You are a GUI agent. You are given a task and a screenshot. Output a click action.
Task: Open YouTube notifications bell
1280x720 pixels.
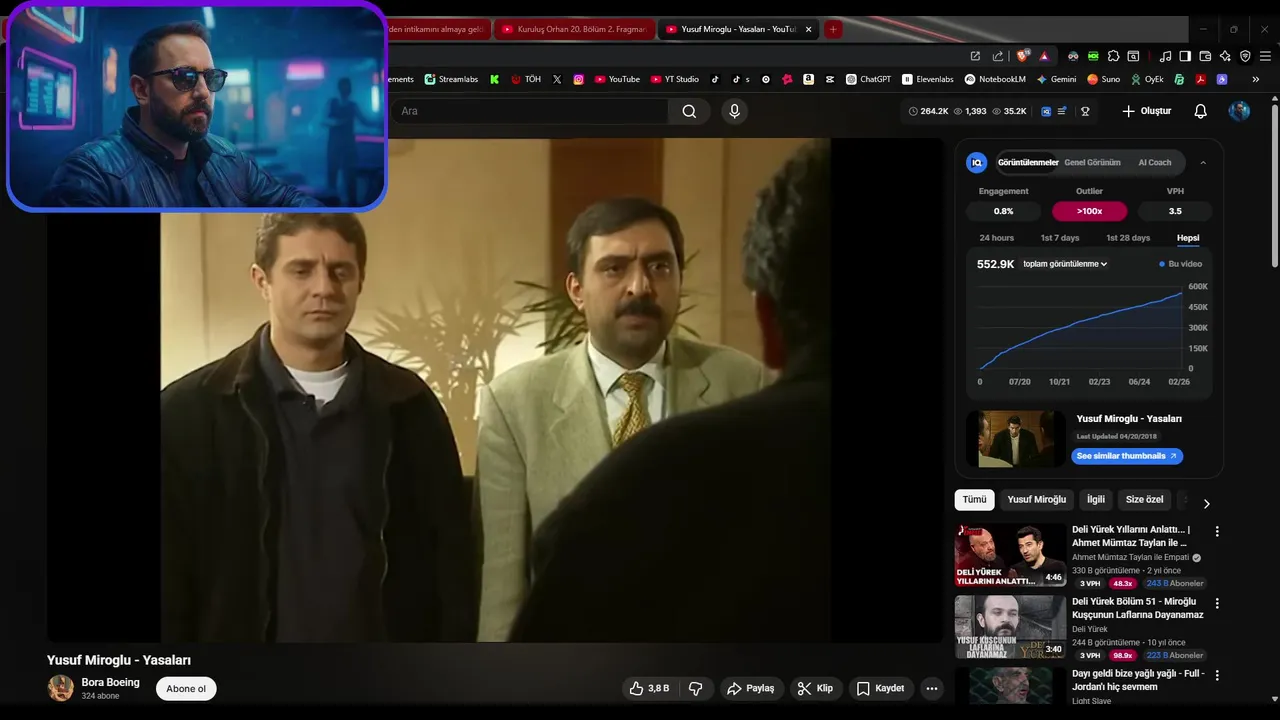1201,111
